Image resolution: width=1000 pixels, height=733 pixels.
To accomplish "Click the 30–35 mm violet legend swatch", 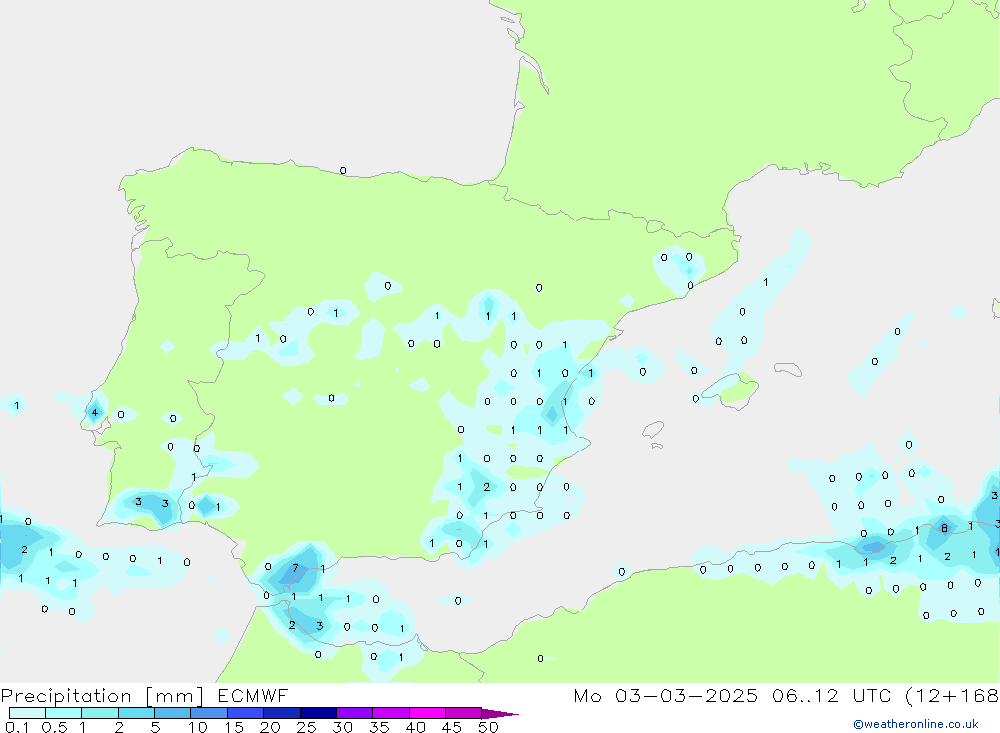I will tap(354, 713).
